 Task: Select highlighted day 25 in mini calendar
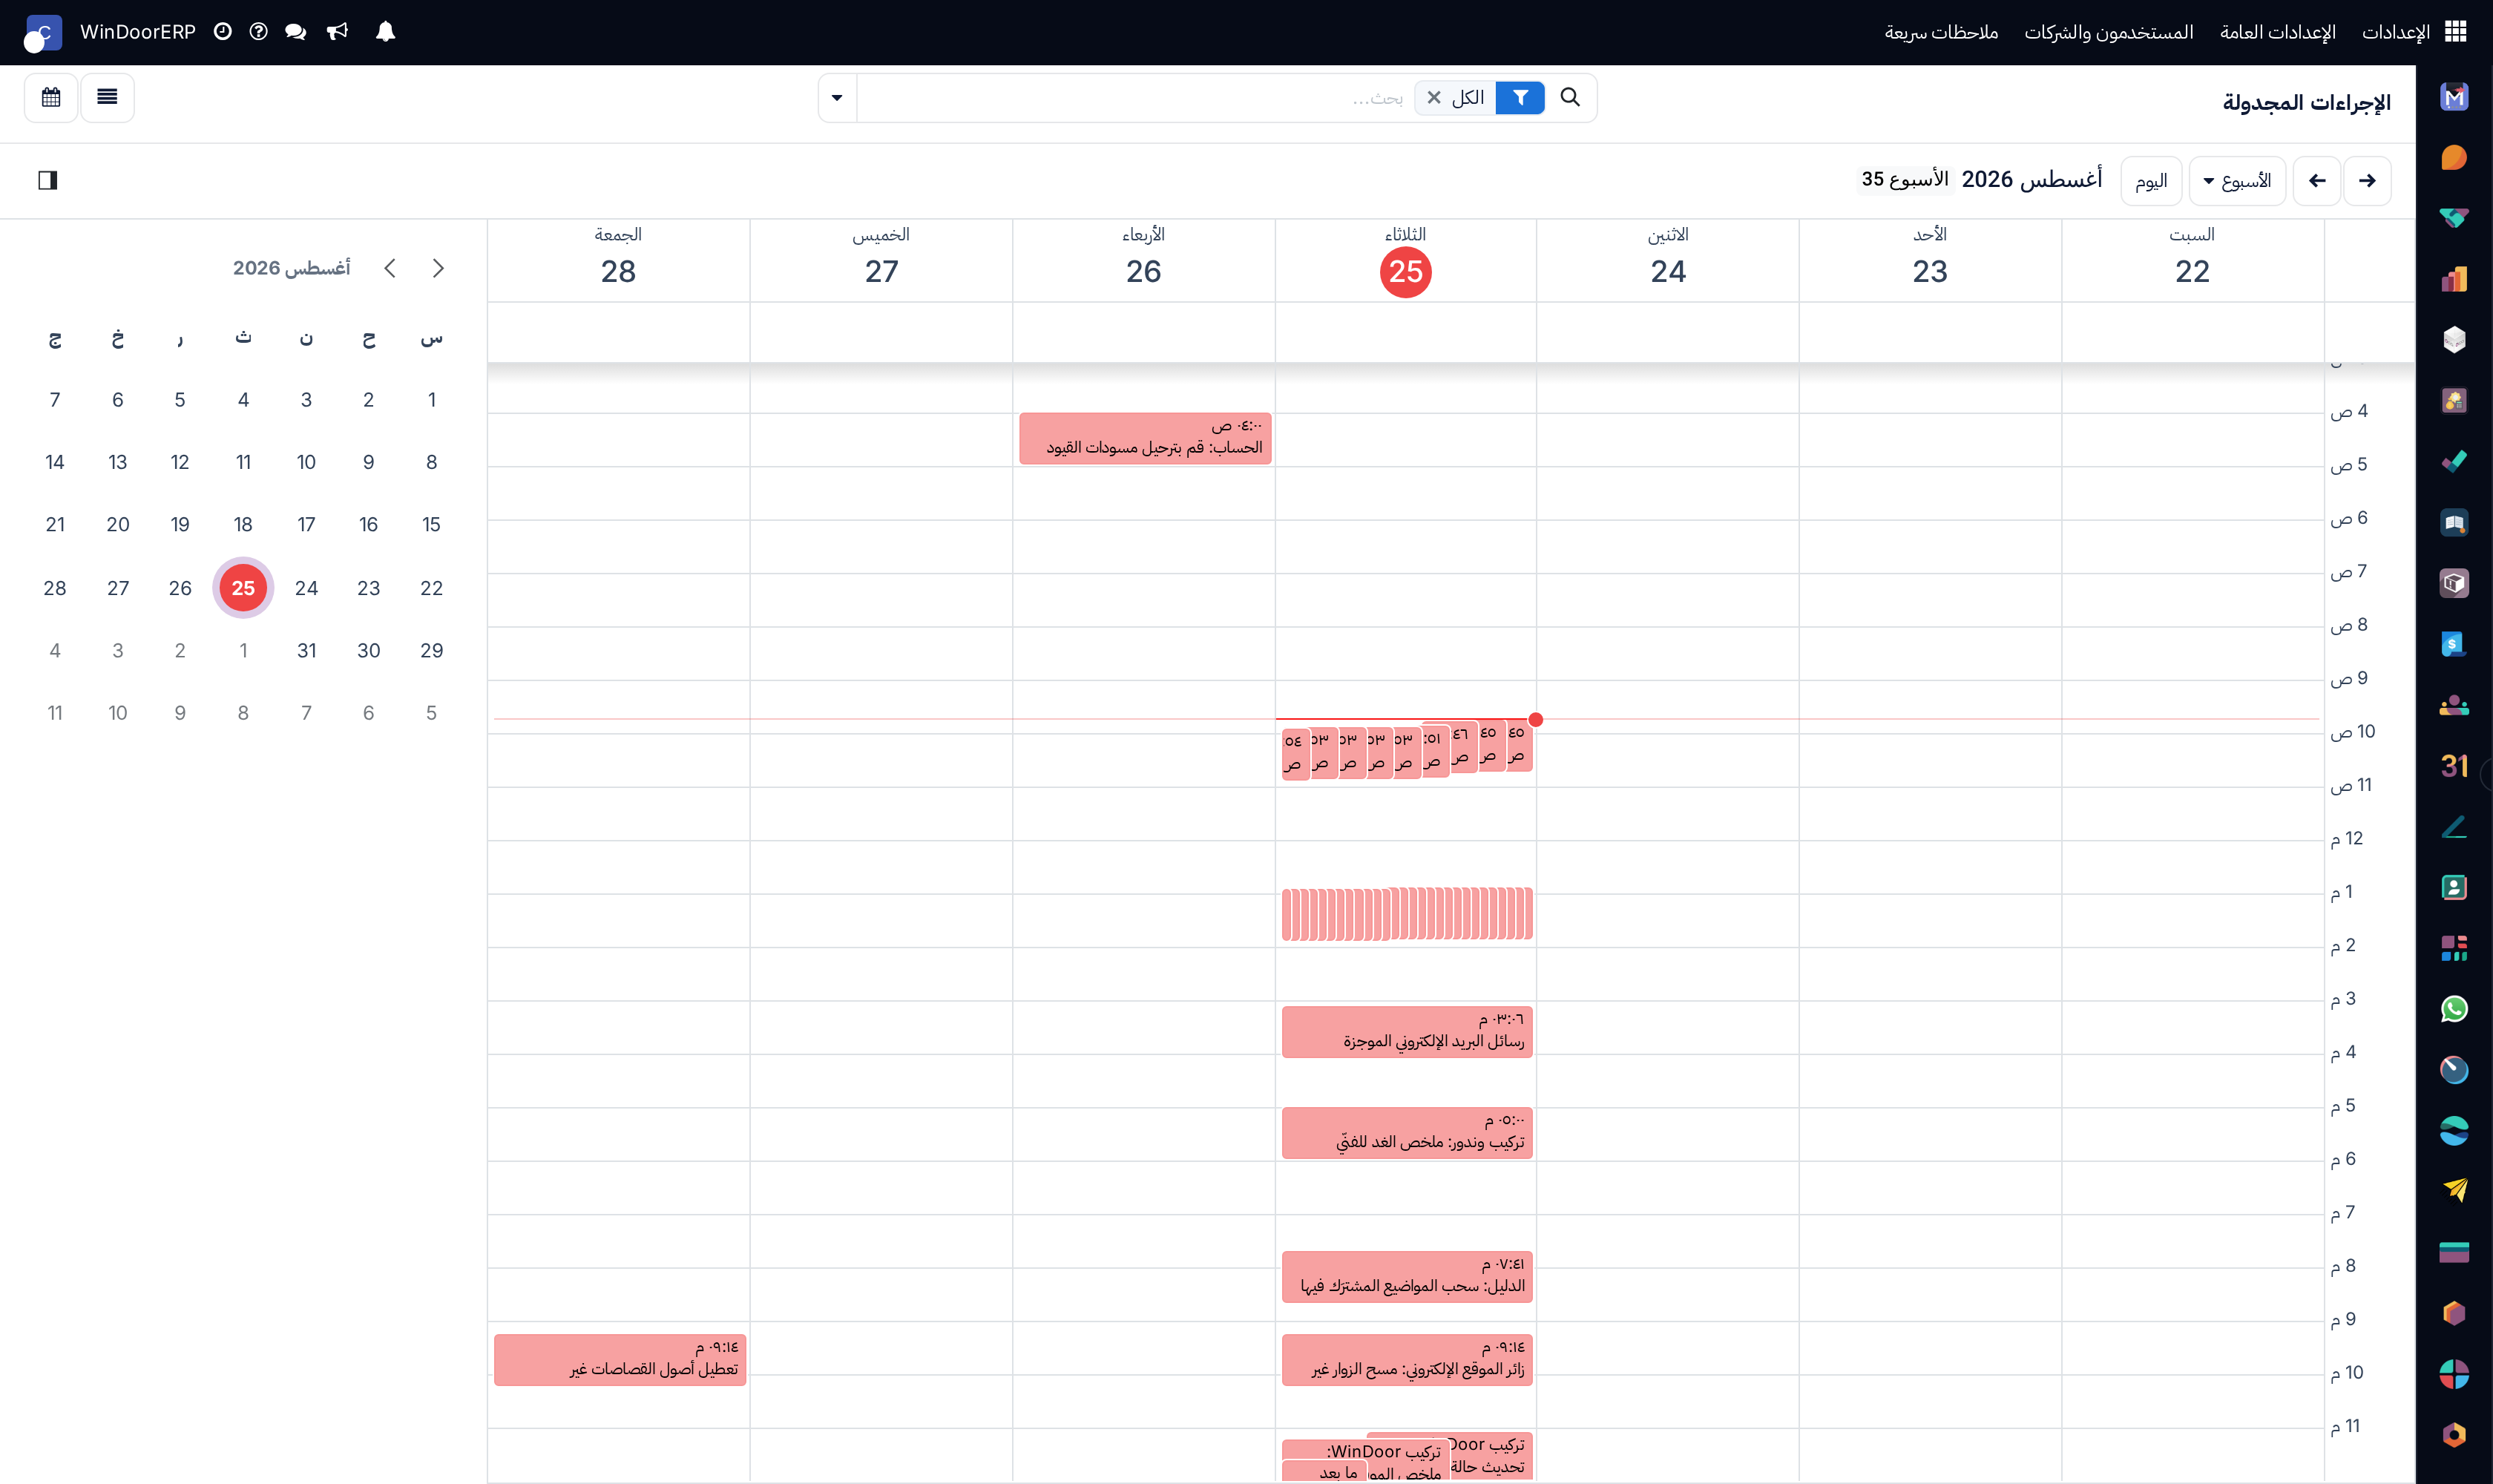(x=243, y=588)
